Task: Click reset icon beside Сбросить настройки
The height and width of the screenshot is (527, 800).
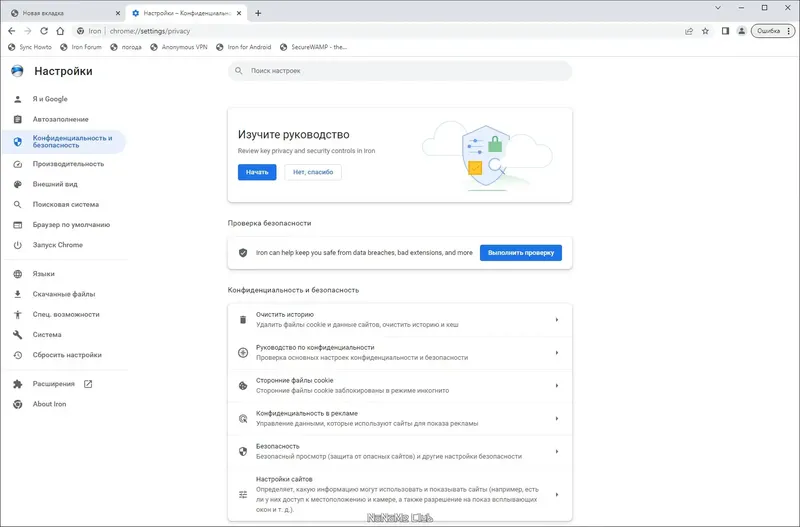Action: (17, 355)
